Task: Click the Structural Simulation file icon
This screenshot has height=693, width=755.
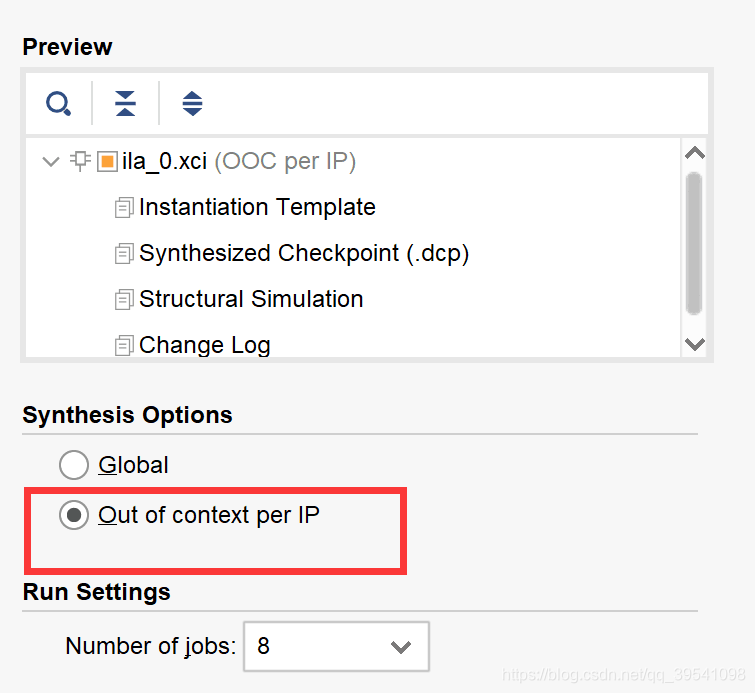Action: point(124,300)
